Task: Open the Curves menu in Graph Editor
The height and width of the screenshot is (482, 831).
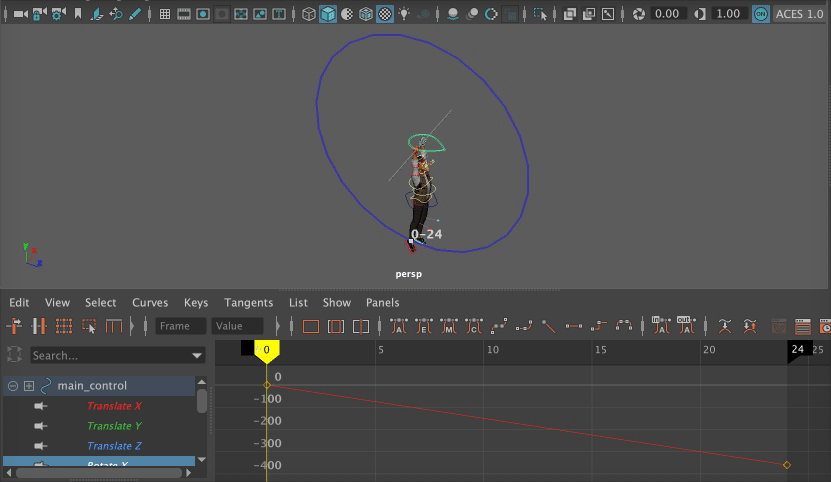Action: tap(150, 302)
